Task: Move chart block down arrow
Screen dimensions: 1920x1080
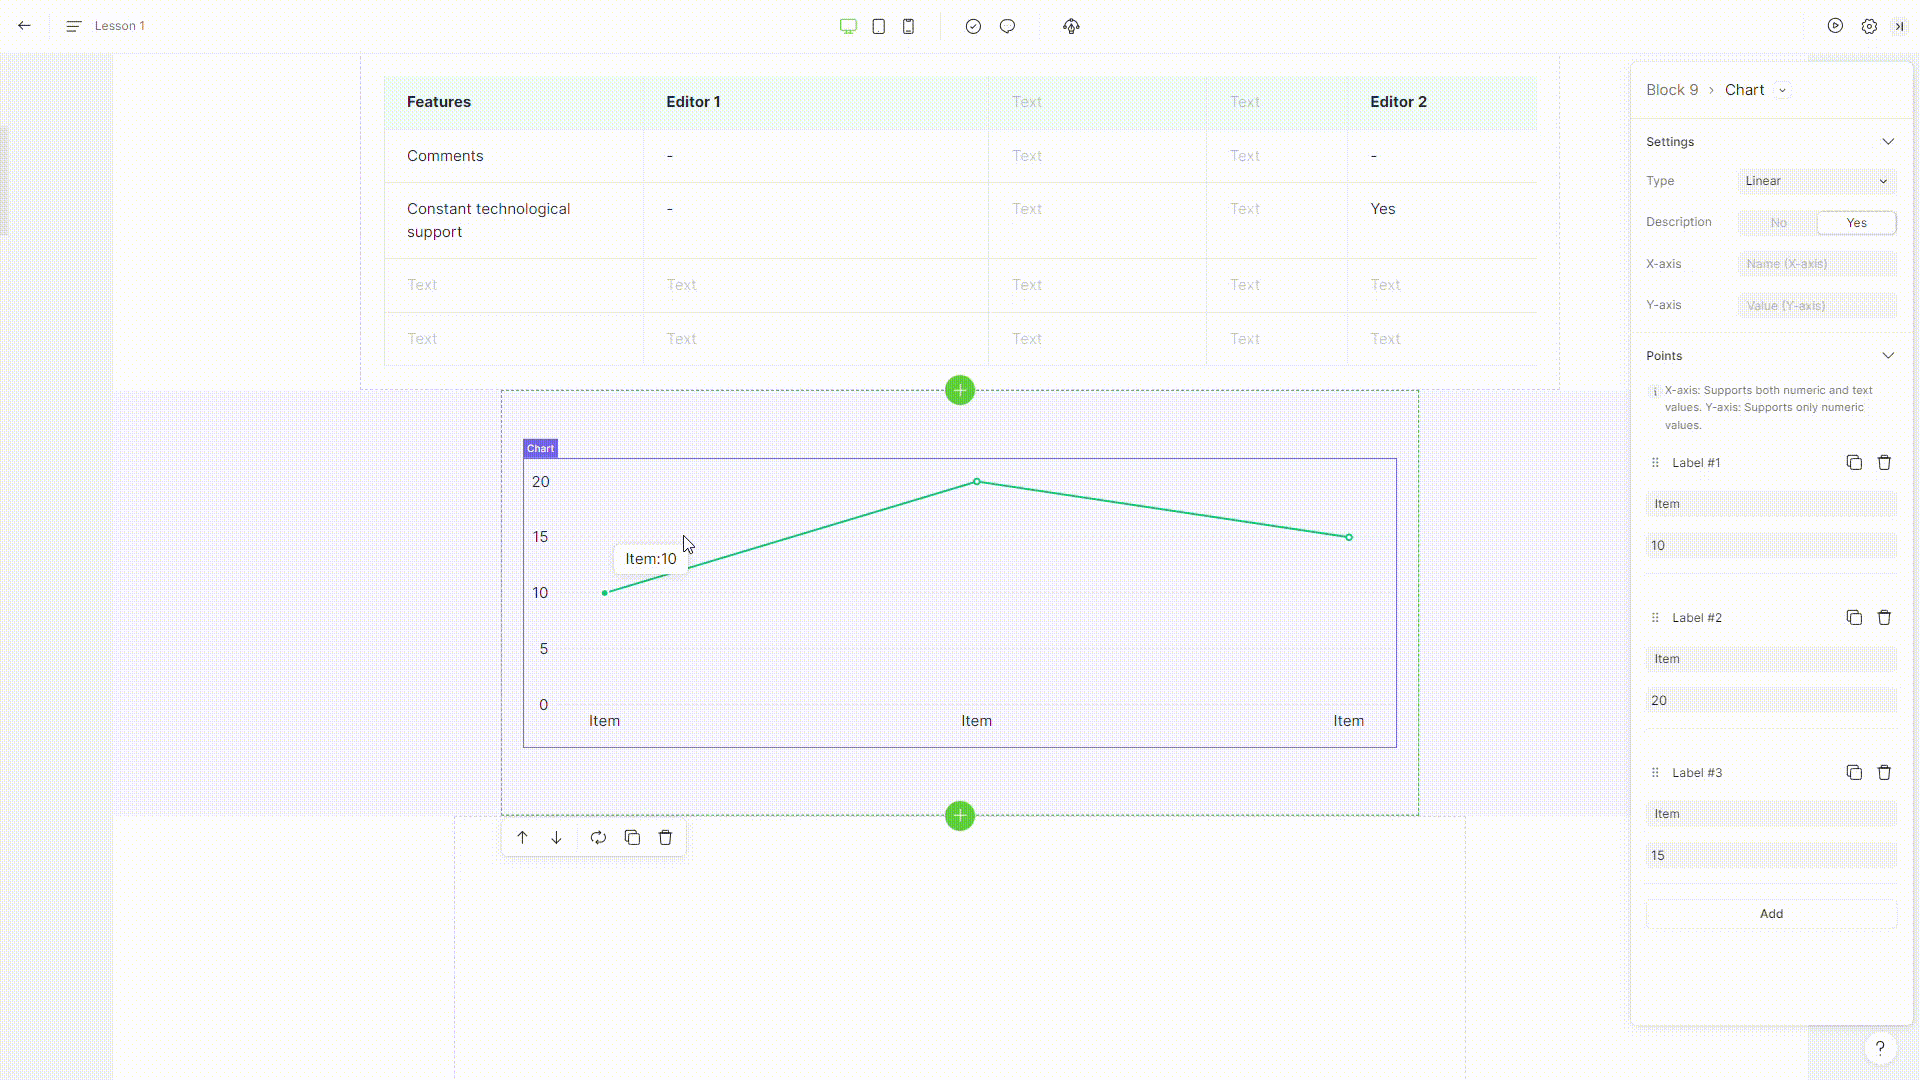Action: (x=556, y=838)
